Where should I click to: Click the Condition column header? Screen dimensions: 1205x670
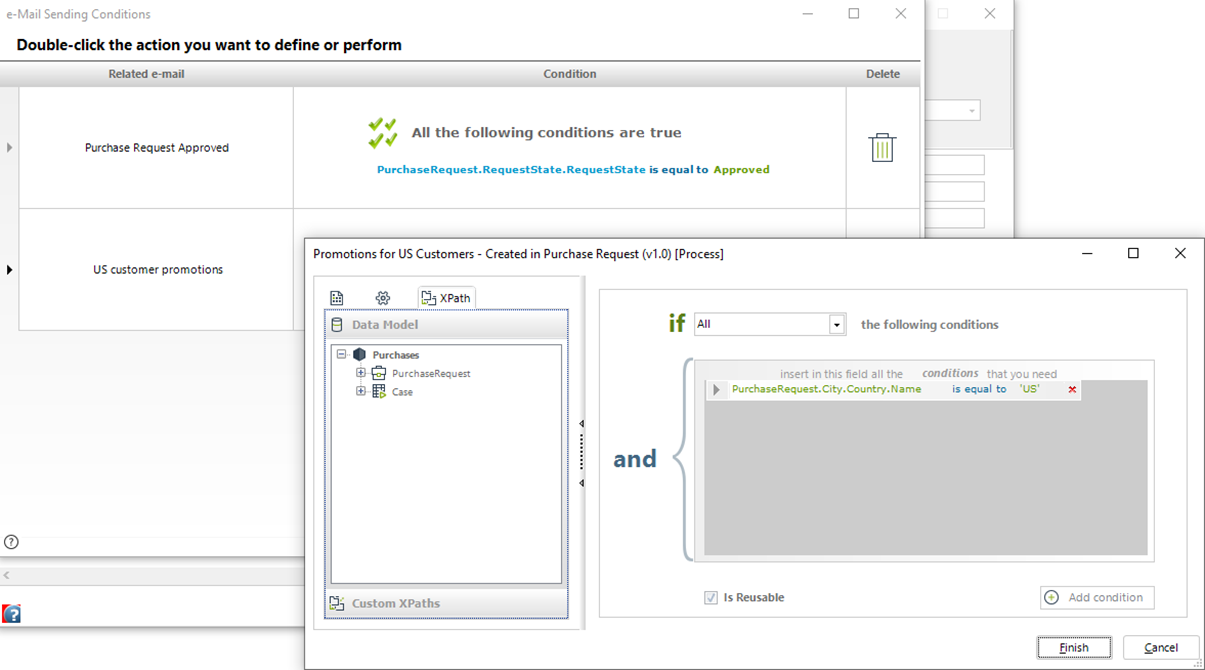coord(570,74)
